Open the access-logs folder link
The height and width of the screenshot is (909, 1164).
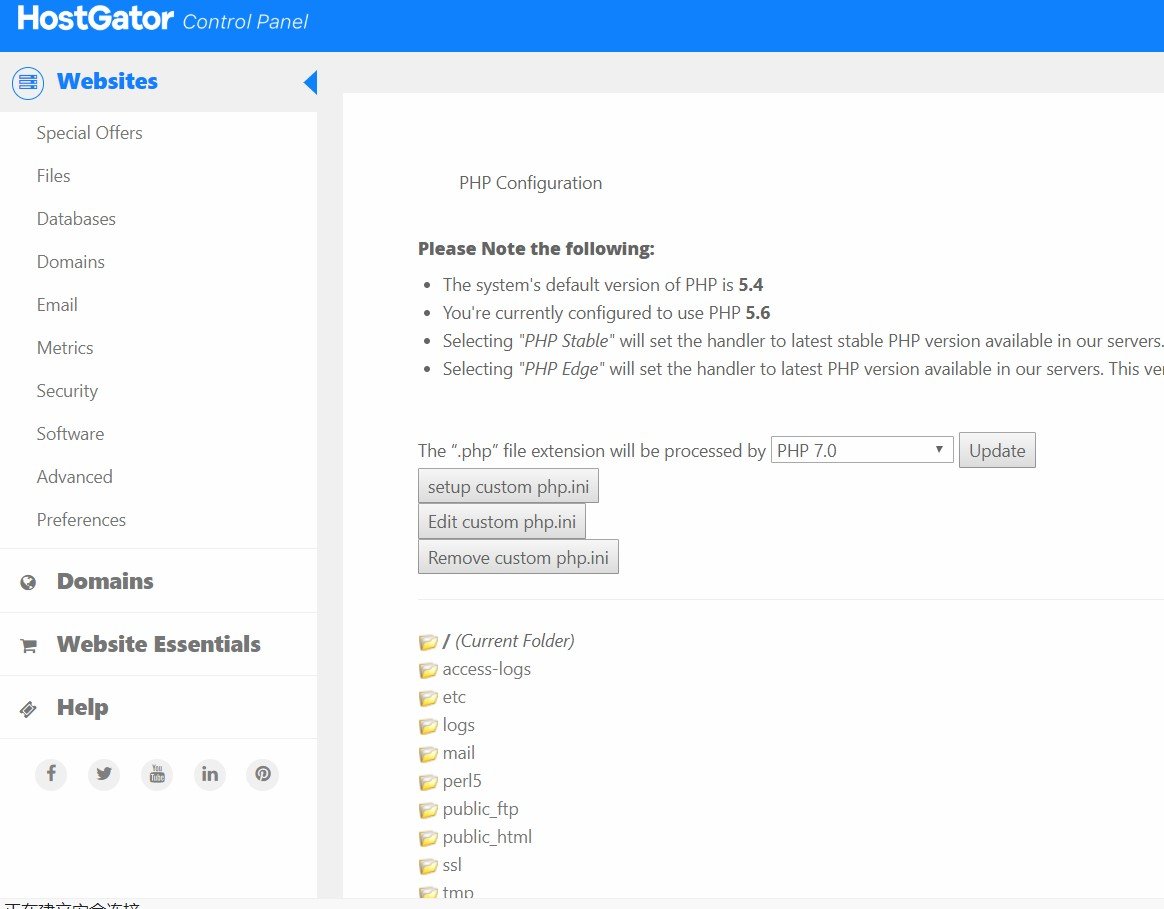[x=487, y=669]
